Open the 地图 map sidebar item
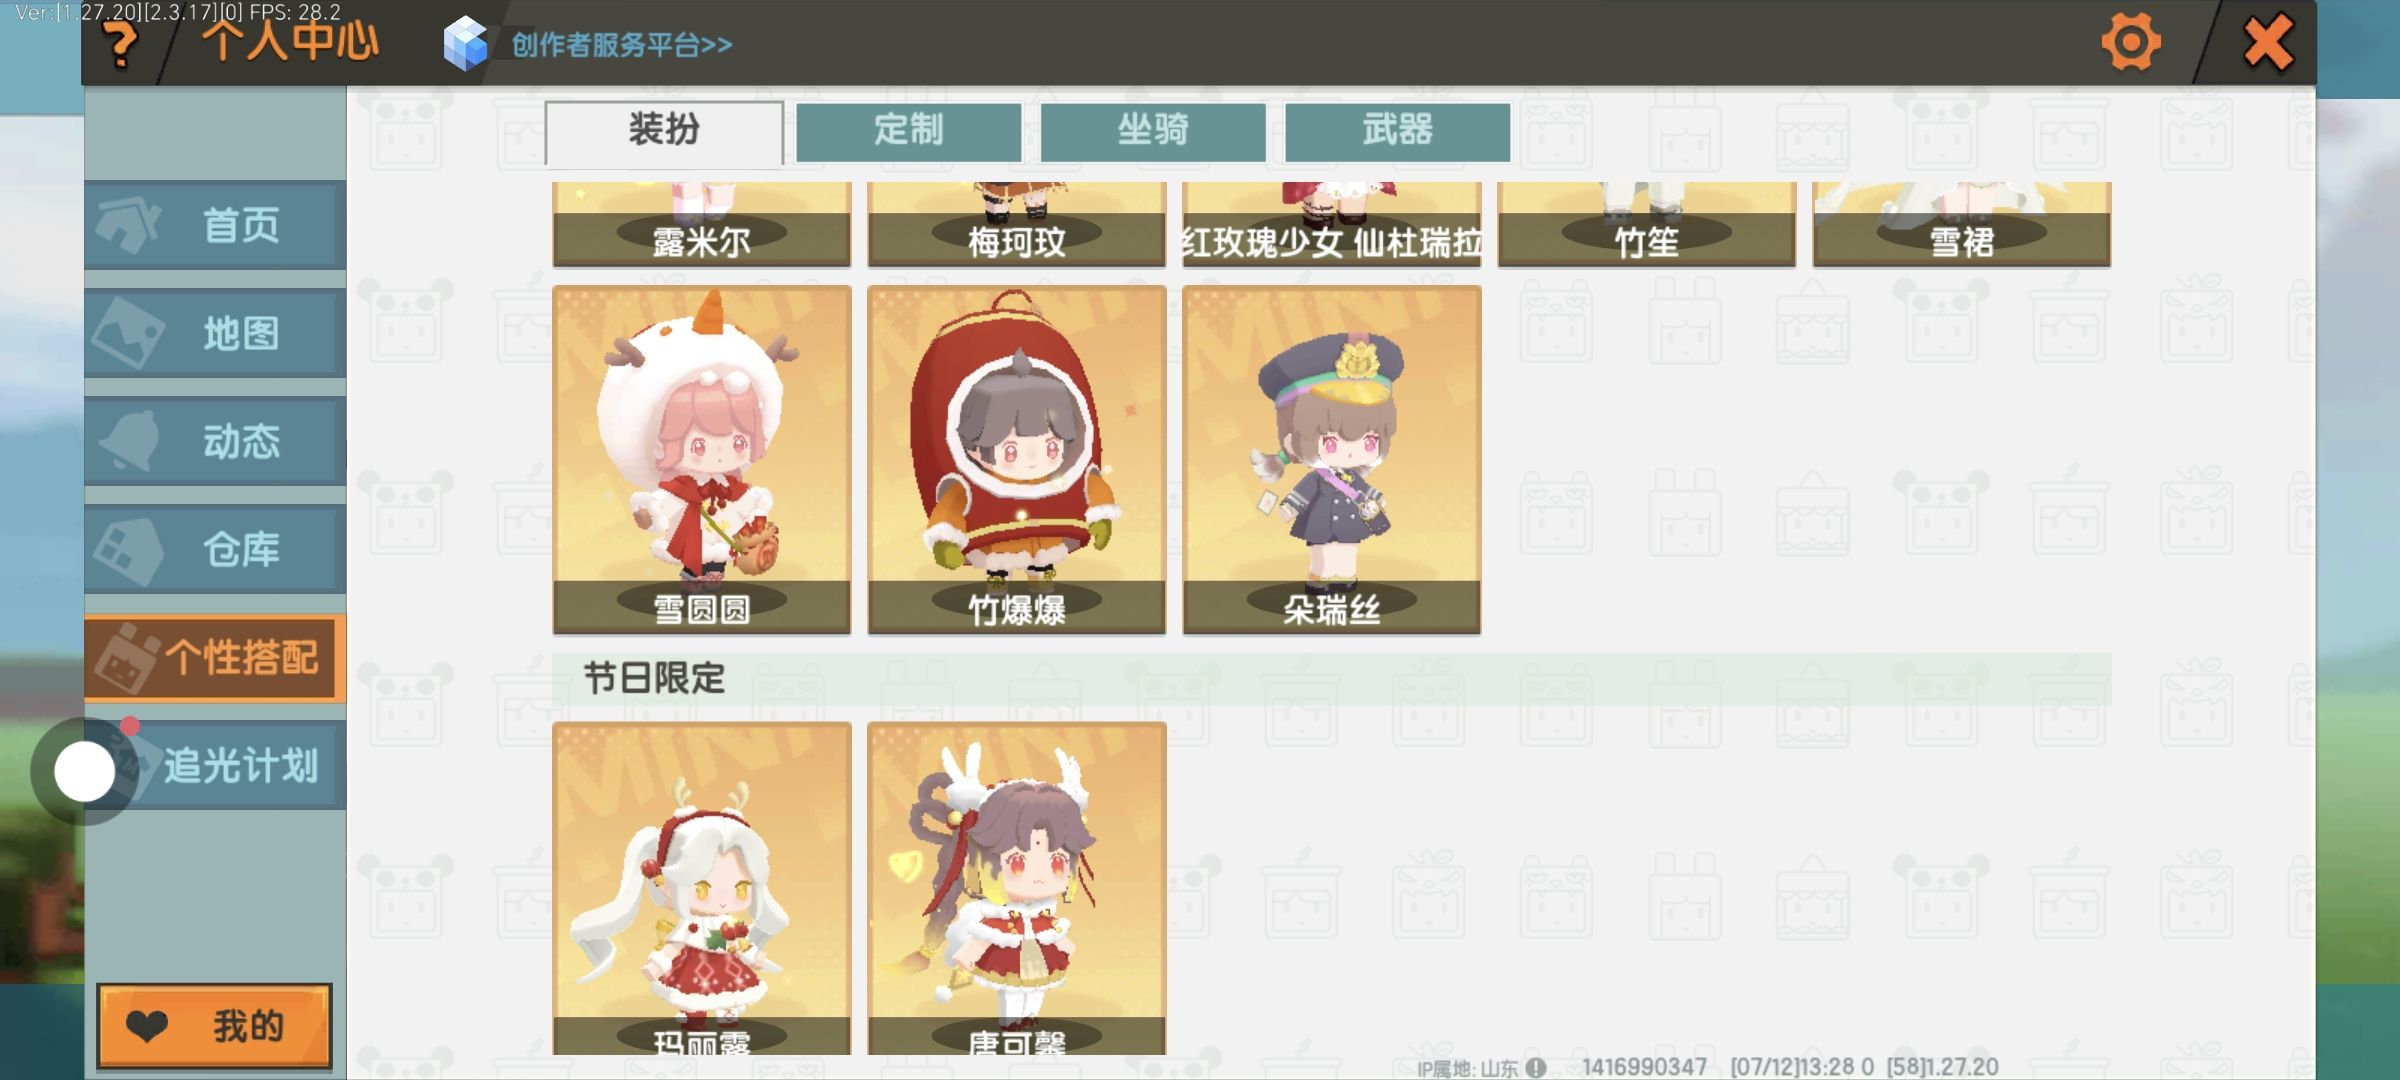The width and height of the screenshot is (2400, 1080). 216,333
